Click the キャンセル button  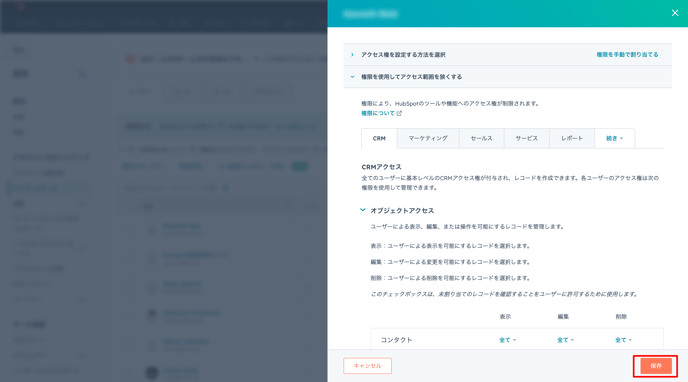[x=367, y=366]
